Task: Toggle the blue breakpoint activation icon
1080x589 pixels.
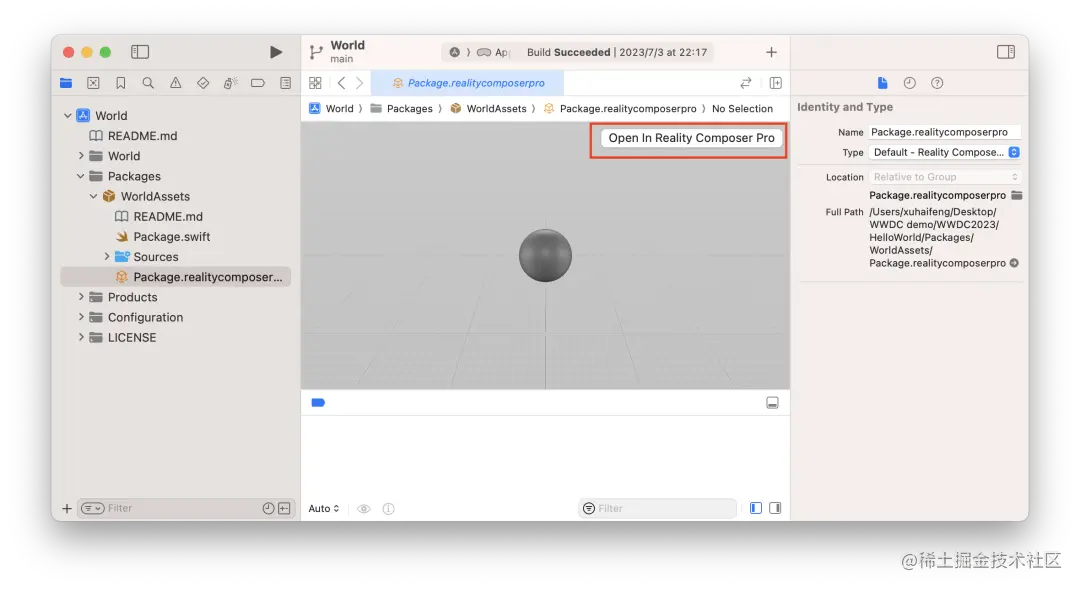Action: (x=318, y=403)
